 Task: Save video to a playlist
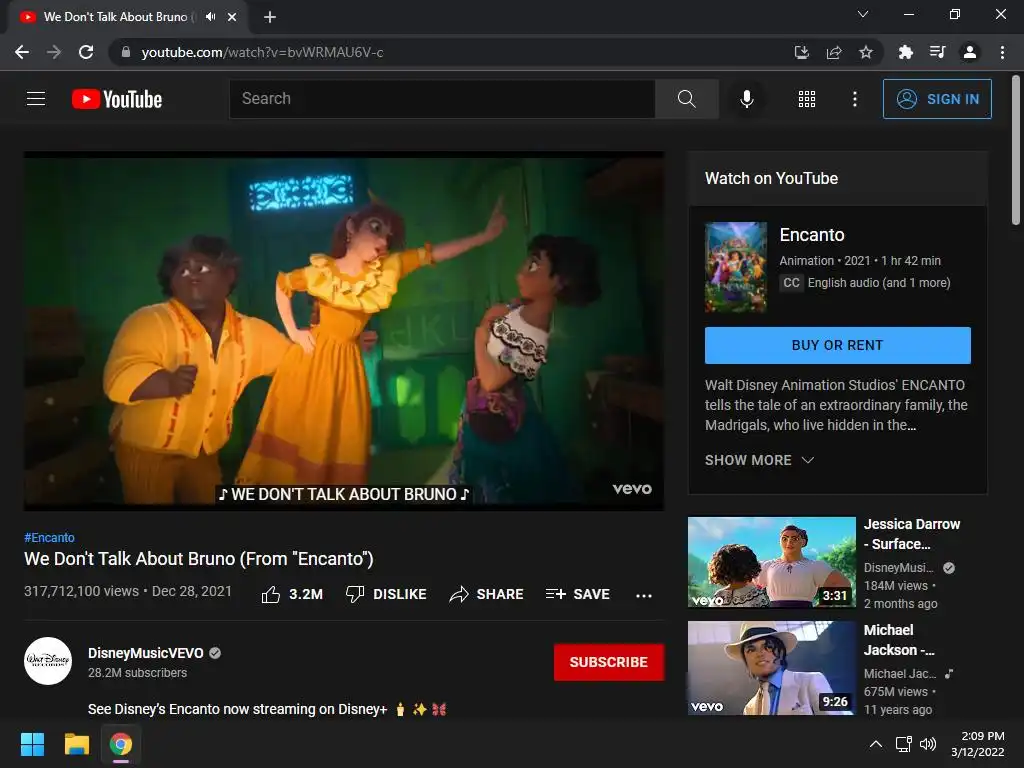tap(577, 594)
